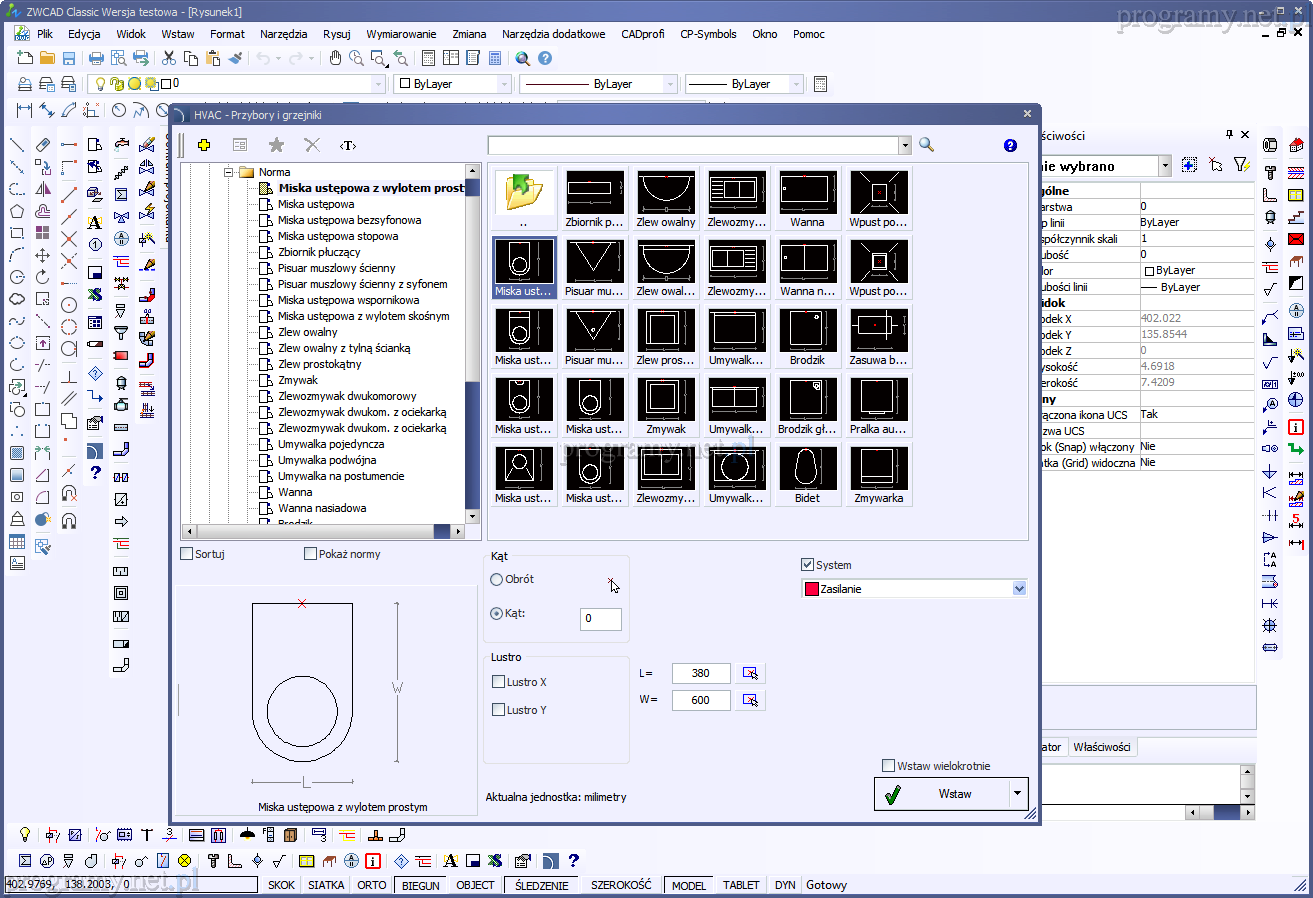Click the blue help question mark icon
Viewport: 1313px width, 898px height.
tap(1010, 145)
